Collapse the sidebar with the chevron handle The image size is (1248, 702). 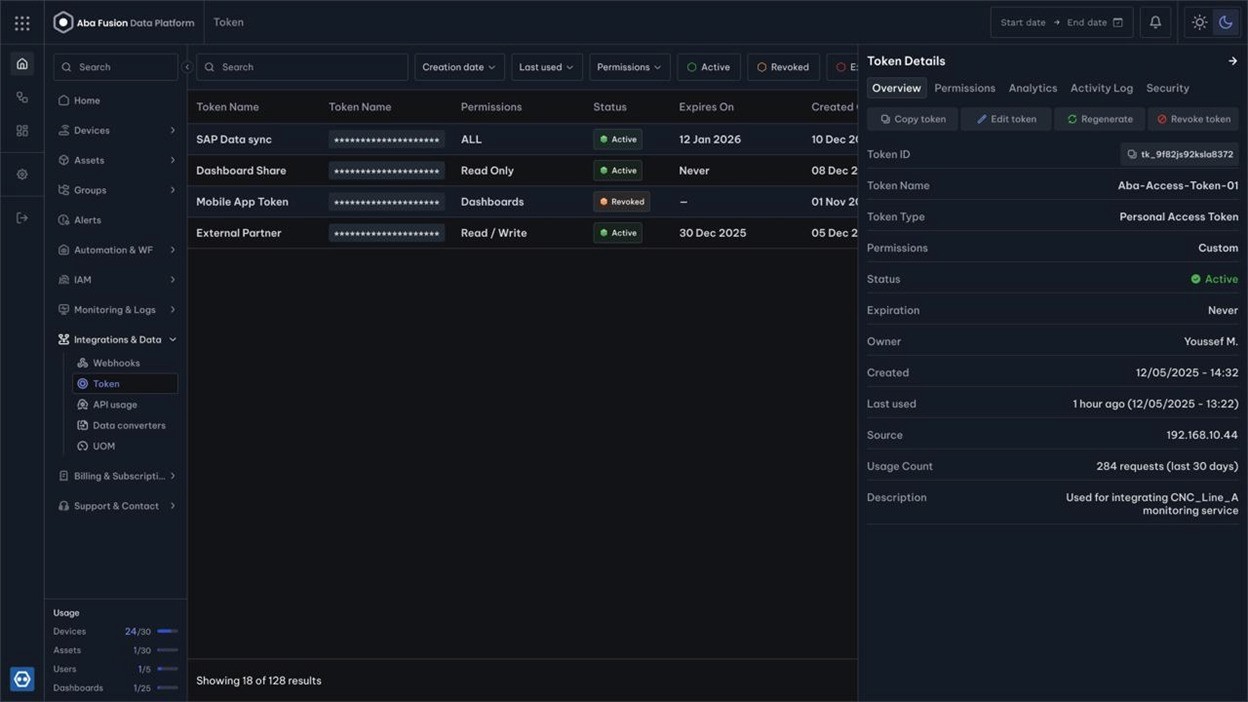[187, 67]
